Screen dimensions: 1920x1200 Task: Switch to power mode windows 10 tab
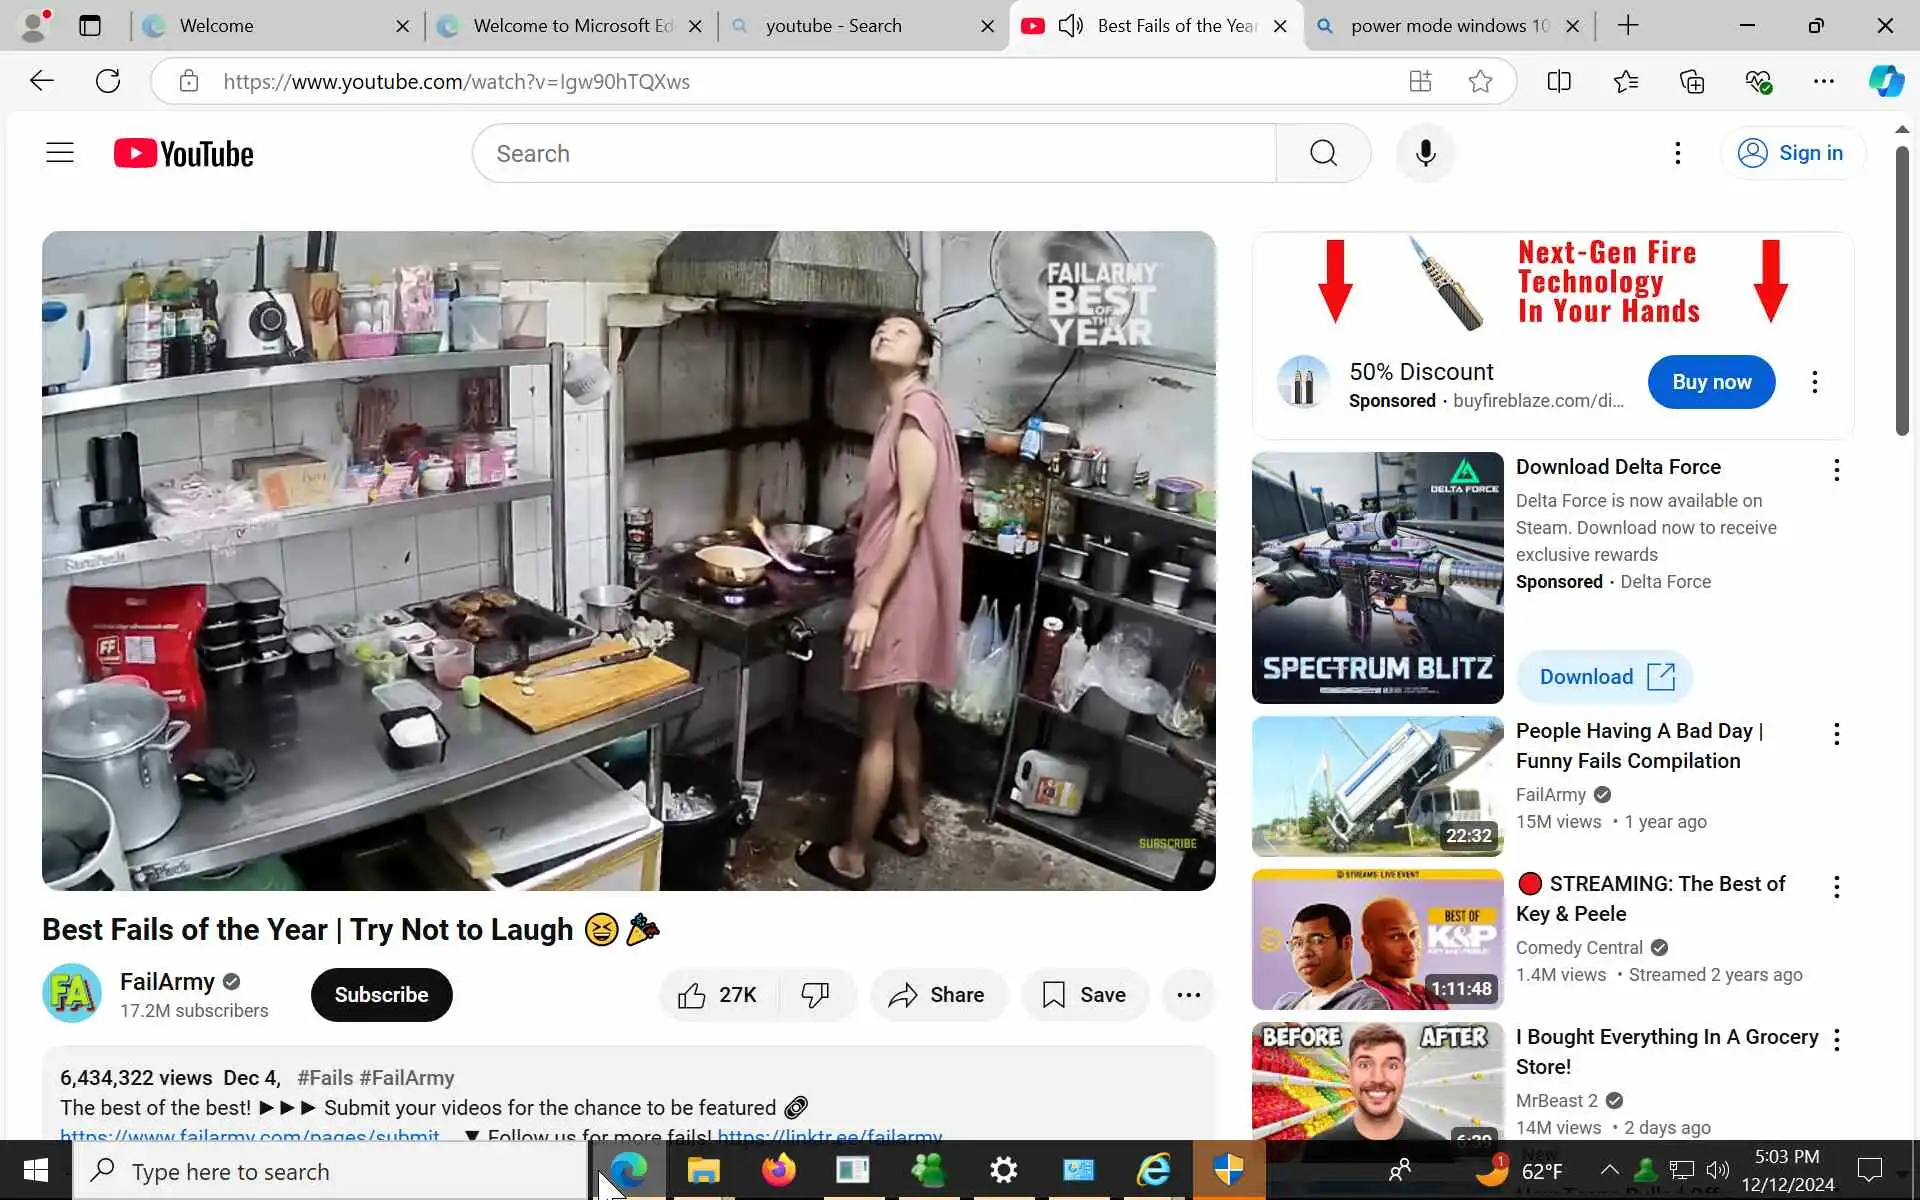tap(1448, 26)
